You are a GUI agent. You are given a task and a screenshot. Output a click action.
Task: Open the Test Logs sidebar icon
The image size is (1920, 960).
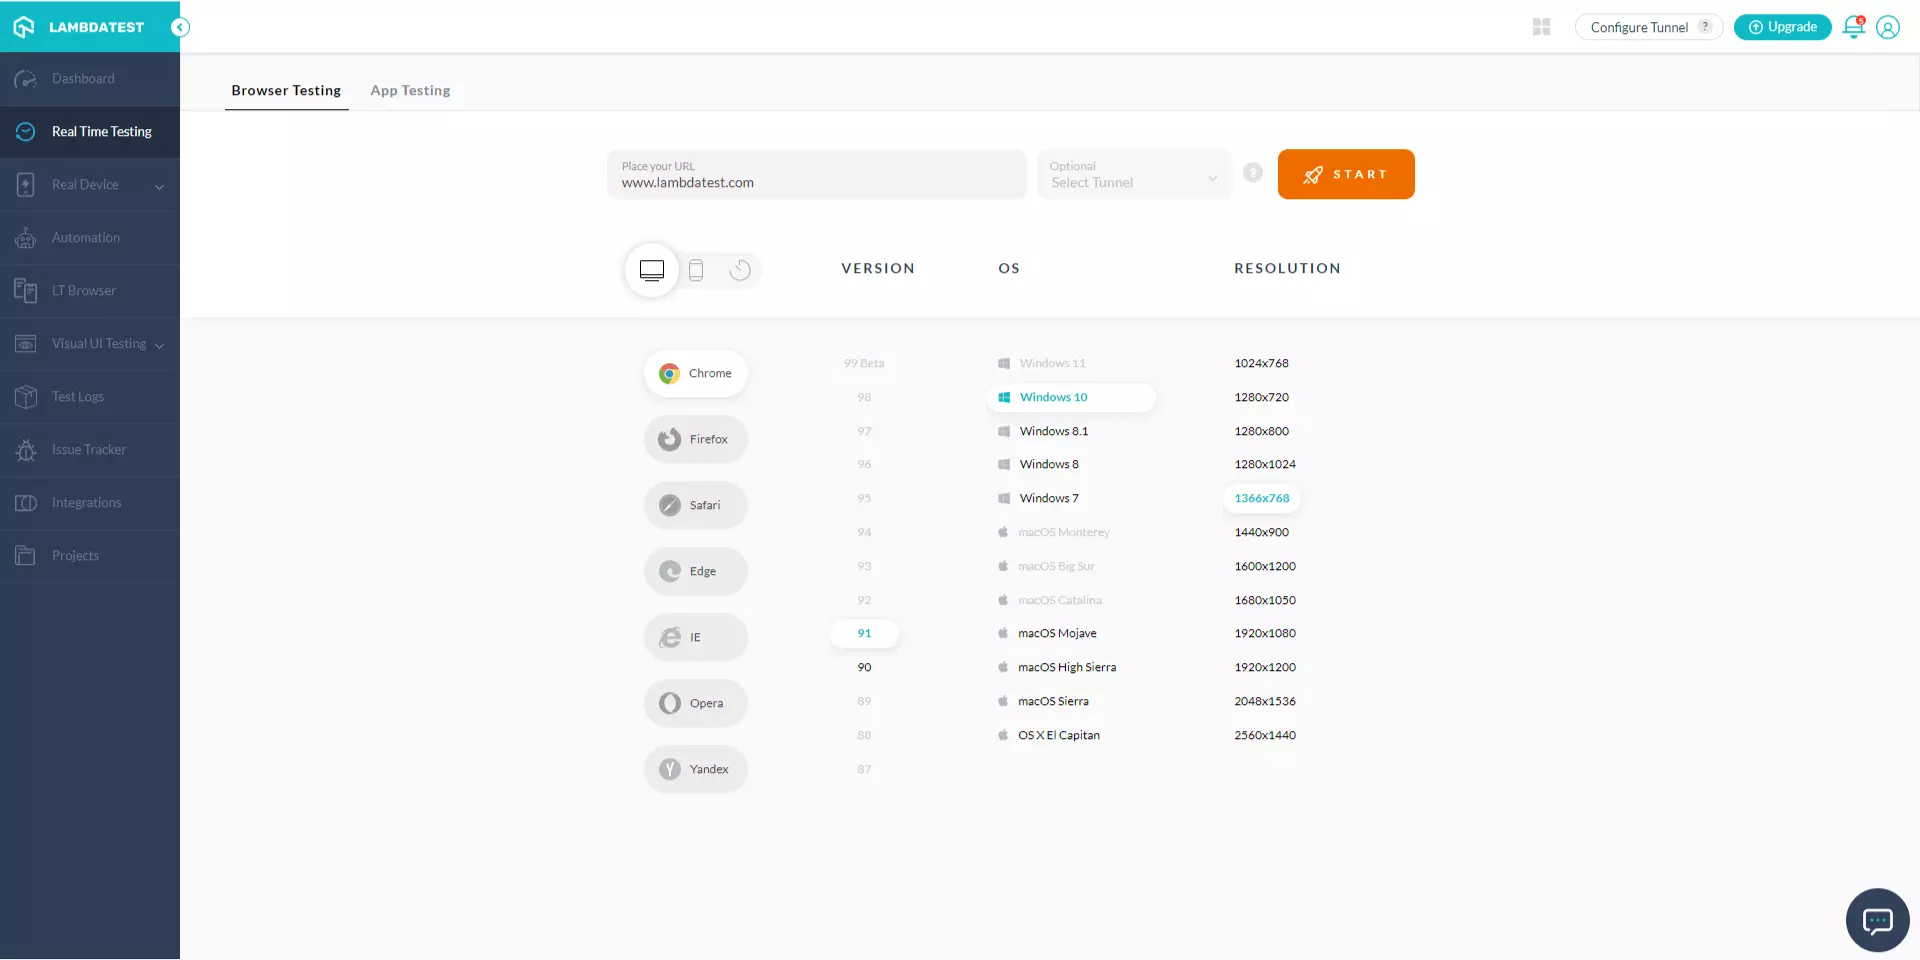(25, 396)
